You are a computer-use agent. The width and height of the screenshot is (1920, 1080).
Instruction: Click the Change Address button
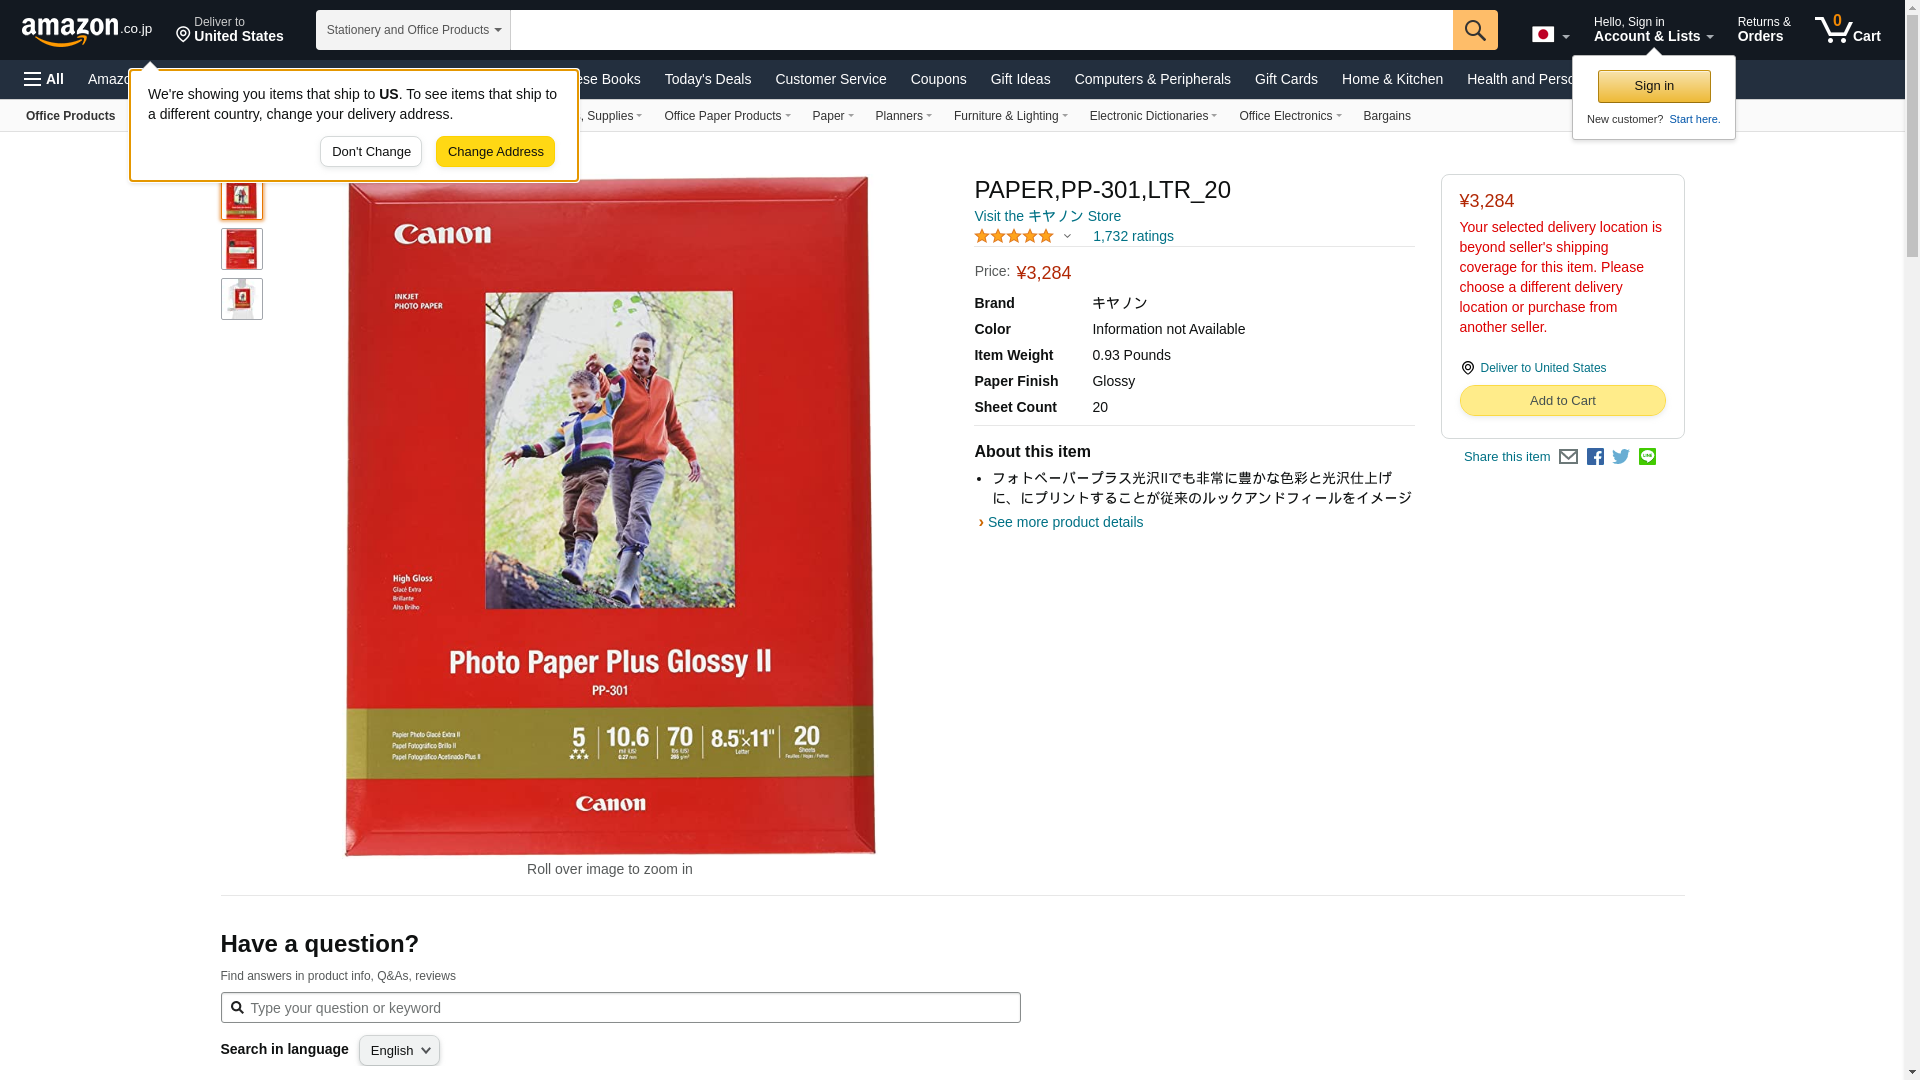(x=495, y=152)
